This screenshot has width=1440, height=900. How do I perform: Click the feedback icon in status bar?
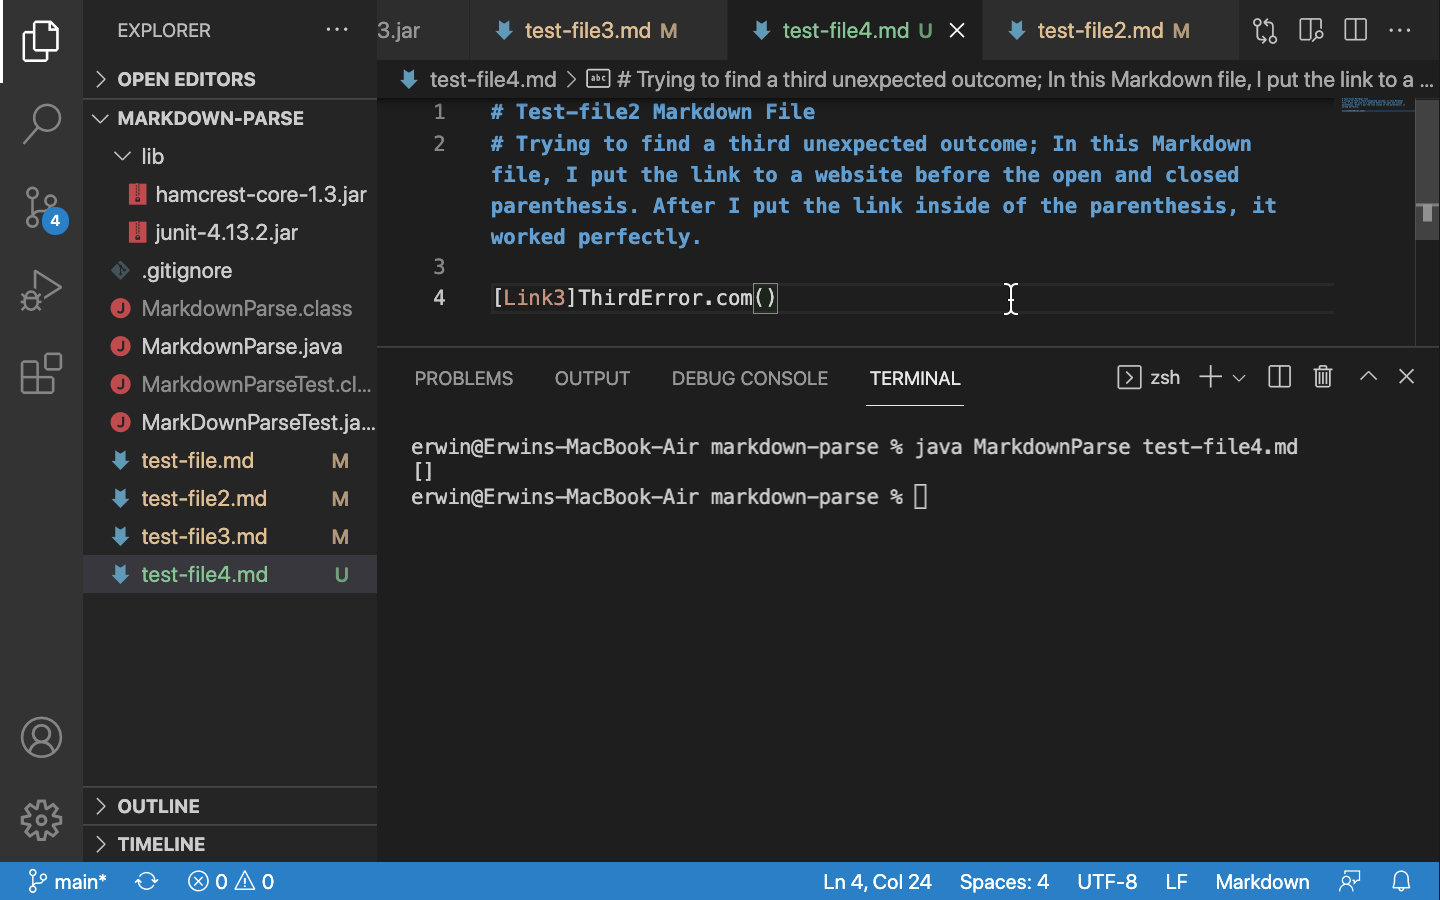[x=1350, y=881]
